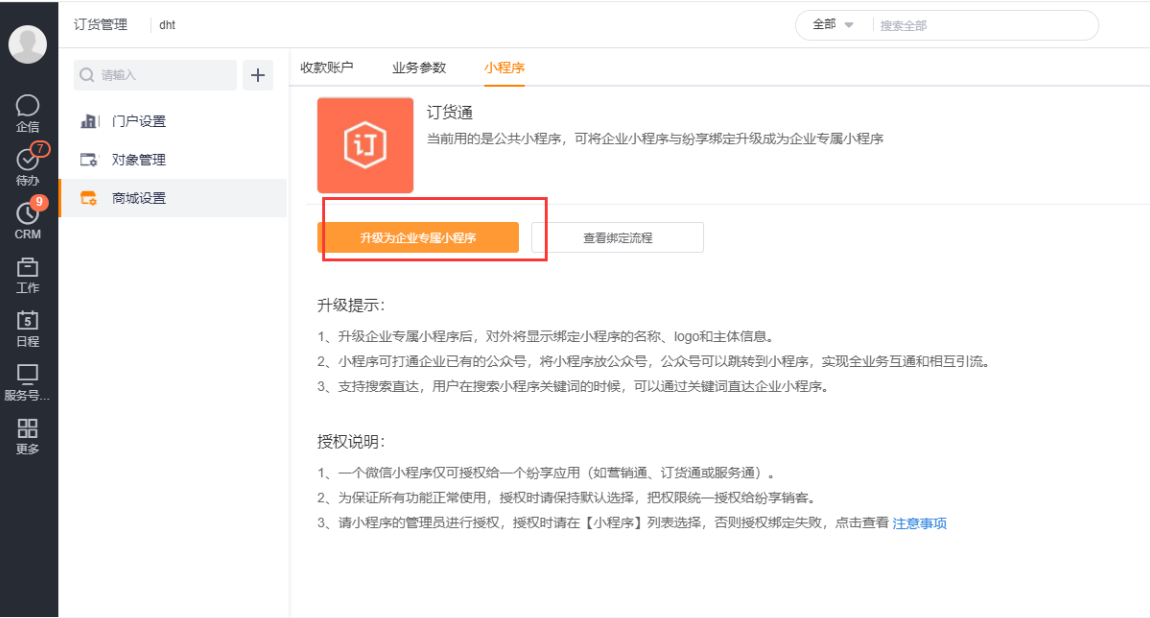1150x618 pixels.
Task: Click authorization note 一个微信小程序仅可授权
Action: tap(546, 473)
